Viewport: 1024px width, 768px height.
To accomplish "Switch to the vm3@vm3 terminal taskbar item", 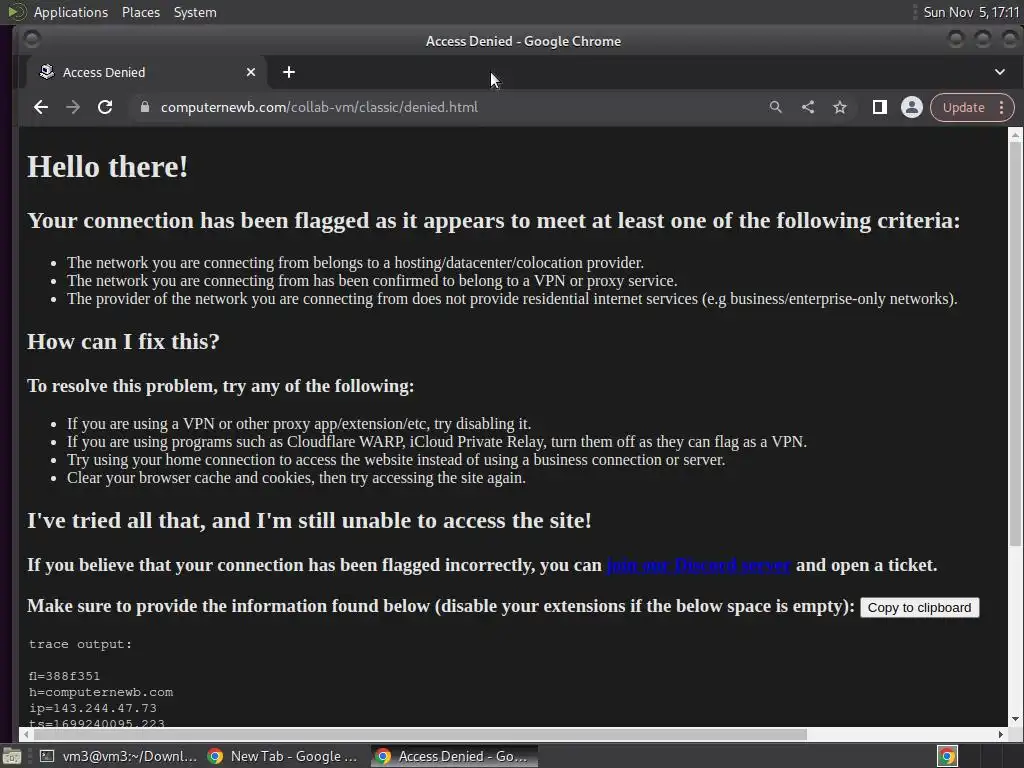I will pyautogui.click(x=118, y=756).
